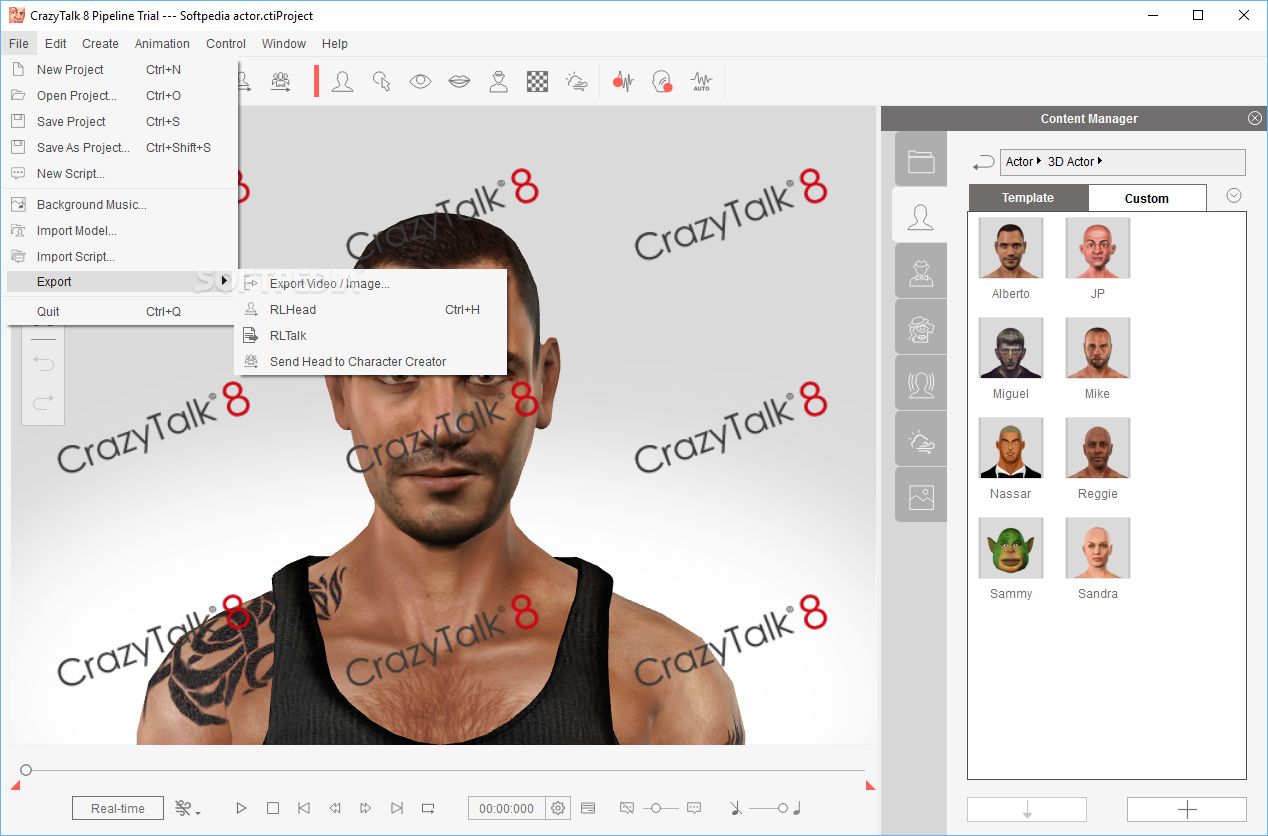Expand the Content Manager options chevron
Screen dimensions: 1268x836
click(x=1234, y=195)
